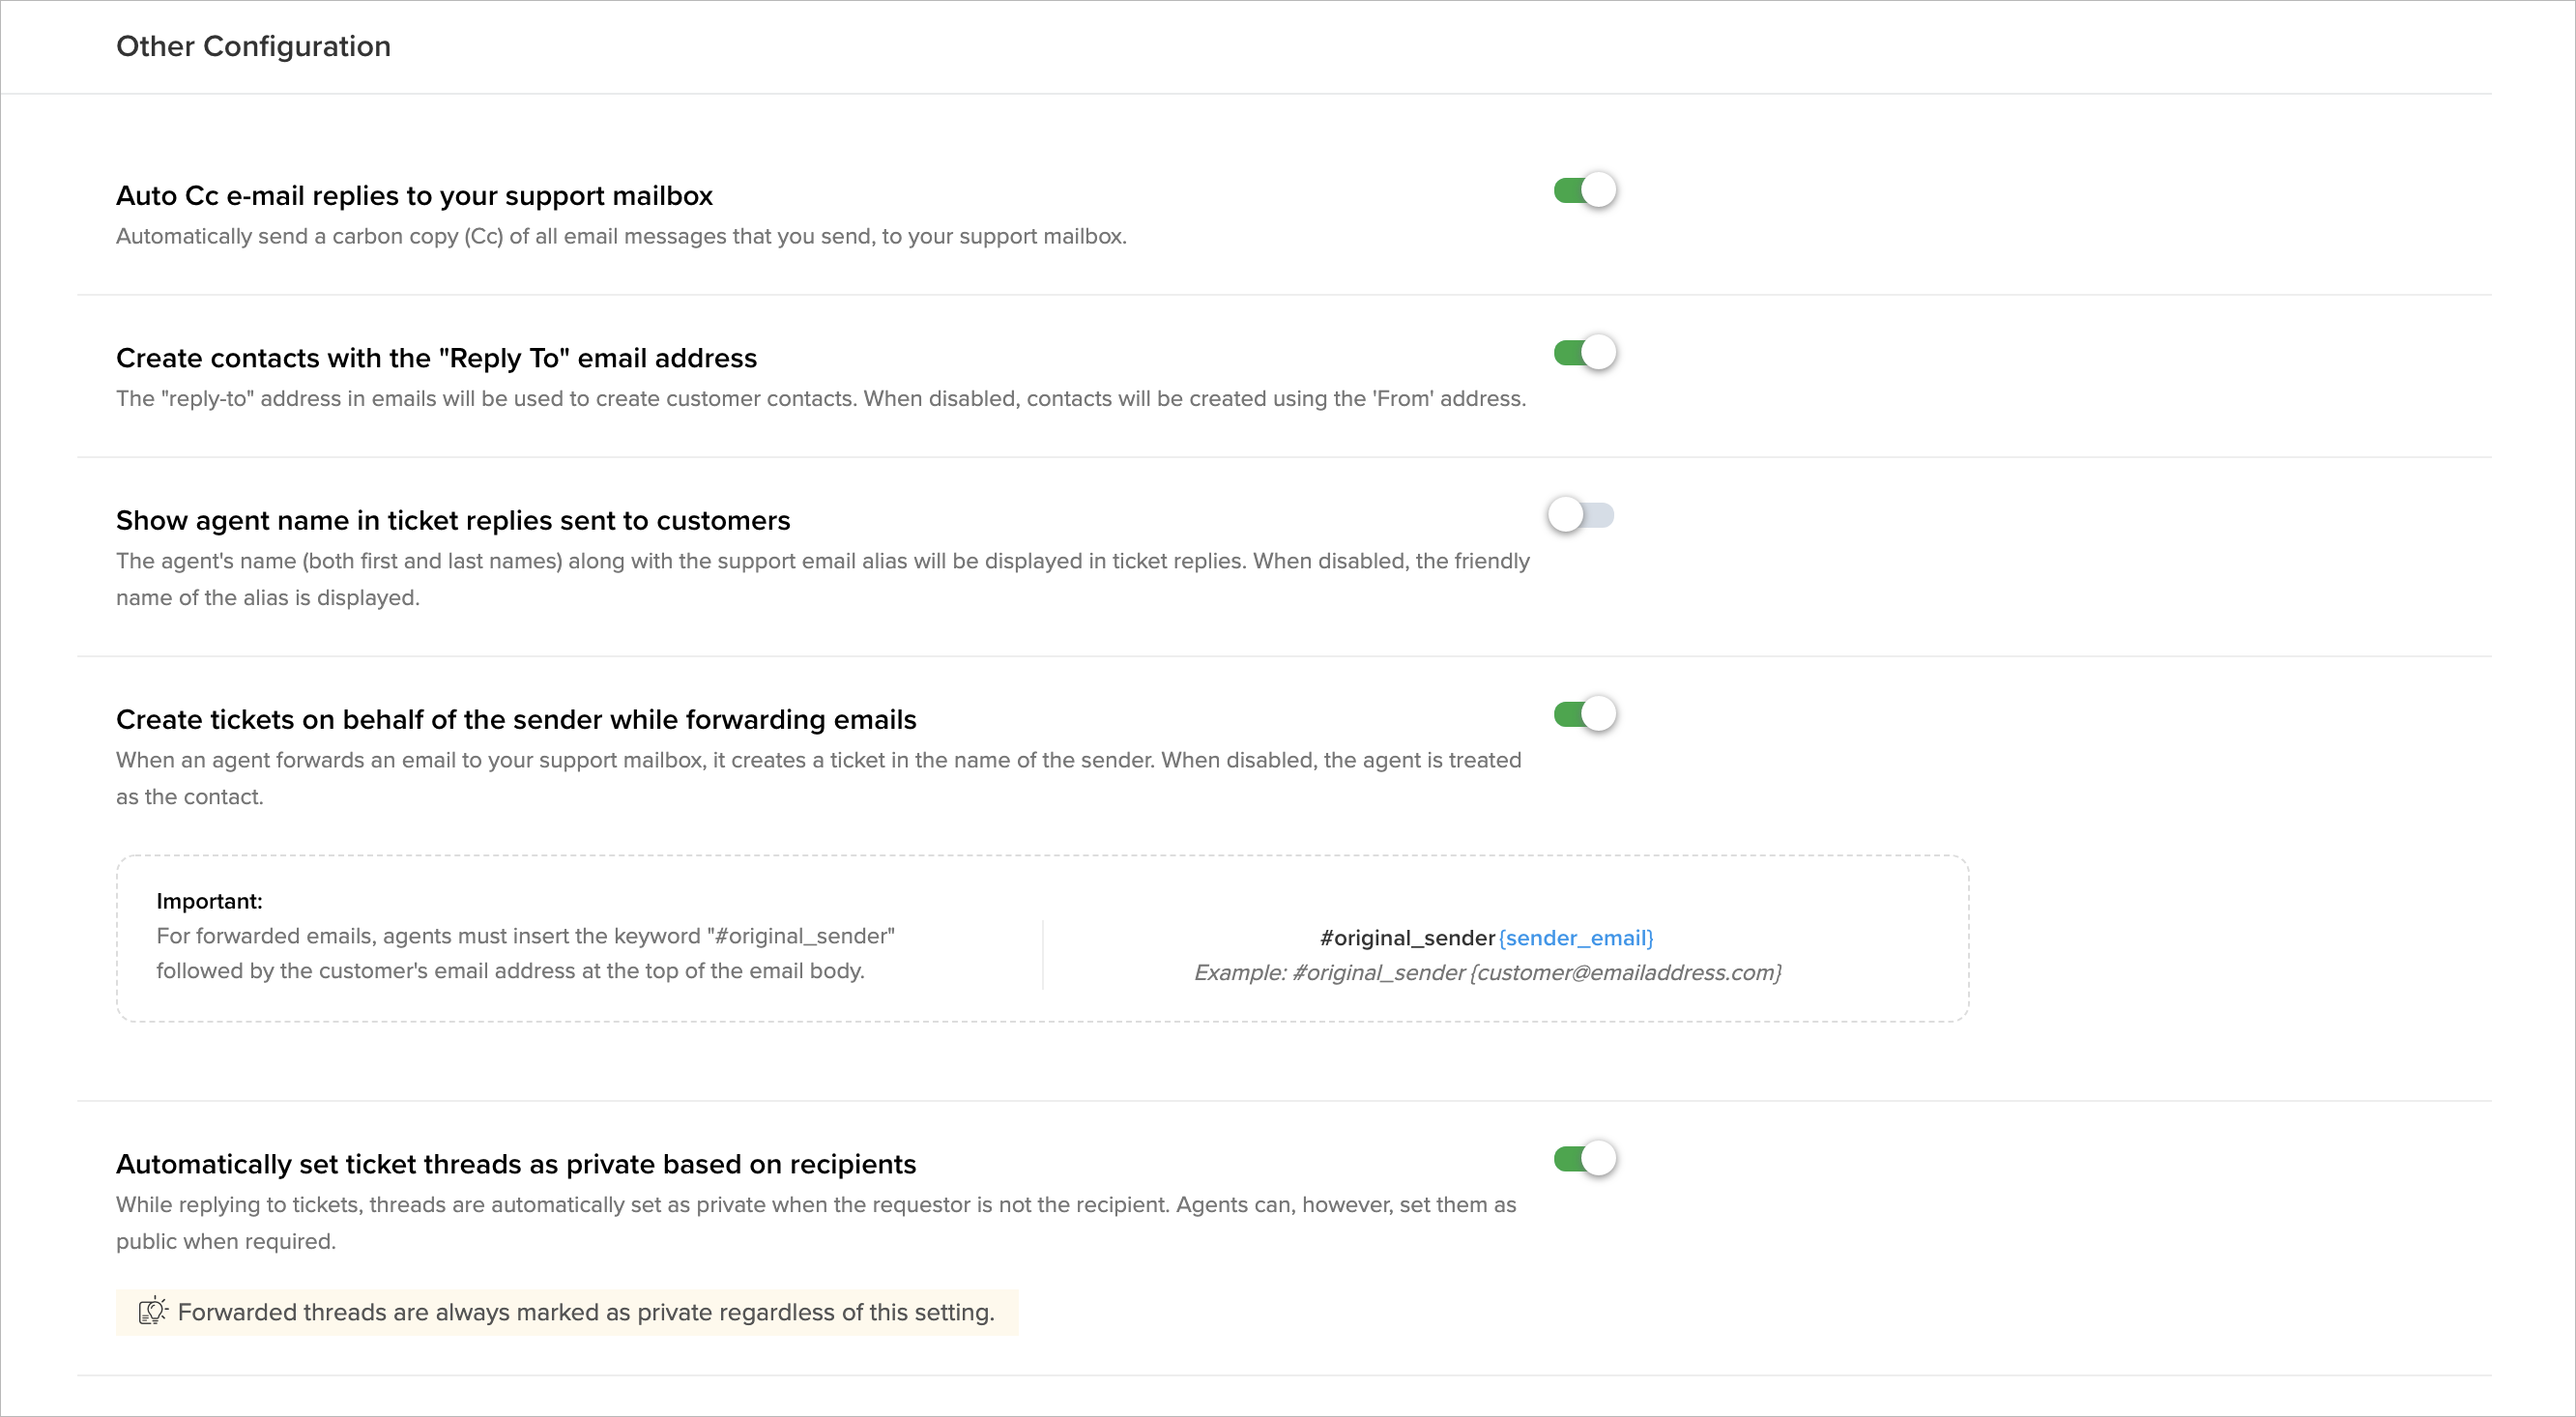This screenshot has width=2576, height=1417.
Task: Click the agent's name alias description text
Action: [822, 562]
